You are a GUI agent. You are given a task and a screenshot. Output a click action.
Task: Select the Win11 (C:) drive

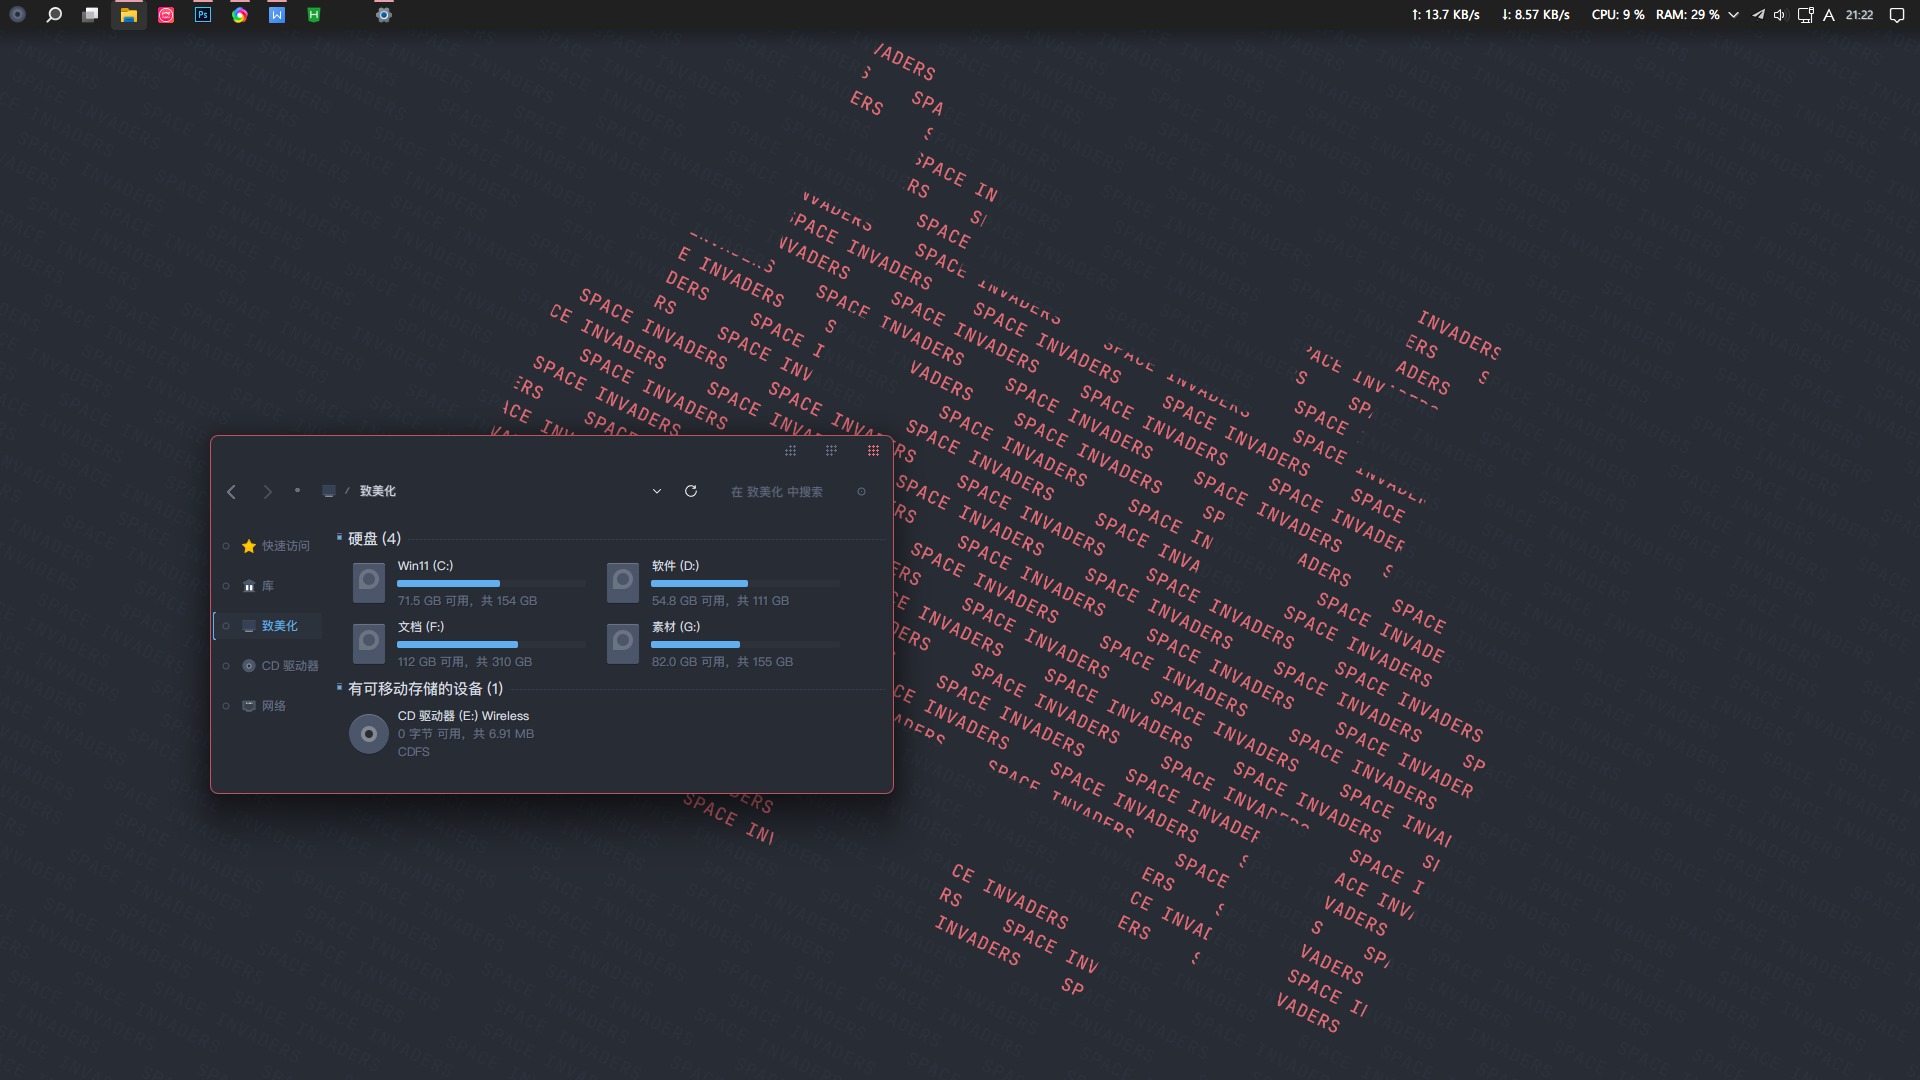coord(425,566)
